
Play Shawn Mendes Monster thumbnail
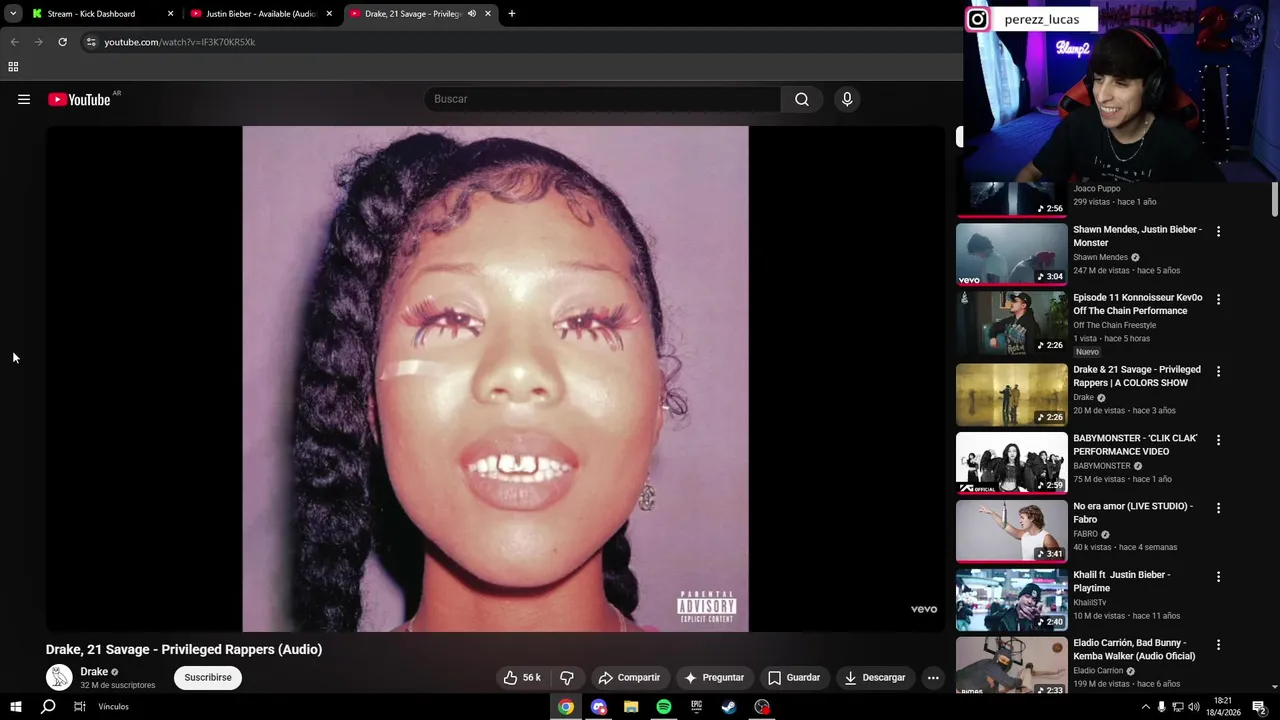[x=1011, y=254]
